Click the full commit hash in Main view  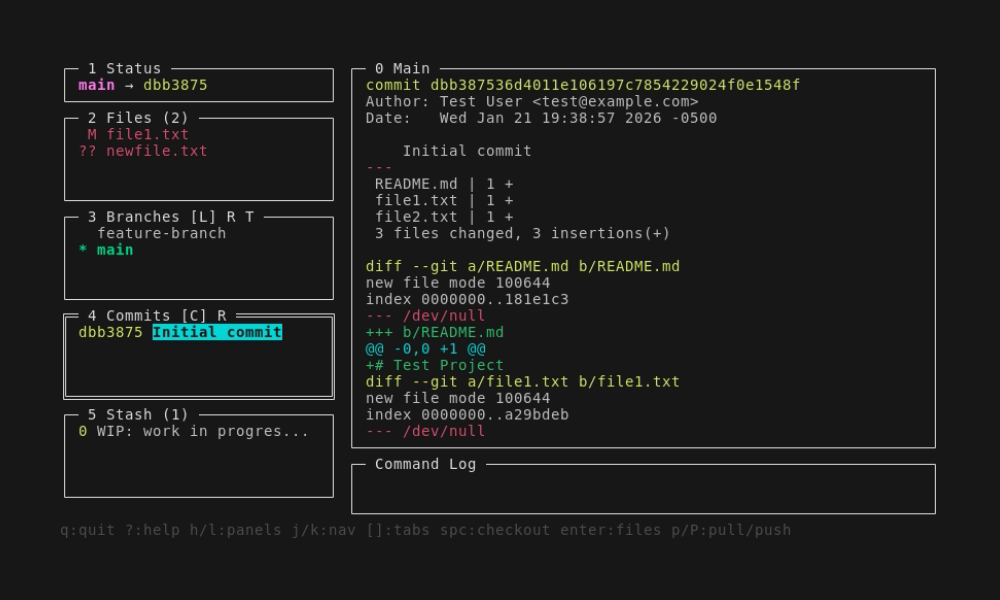coord(615,85)
